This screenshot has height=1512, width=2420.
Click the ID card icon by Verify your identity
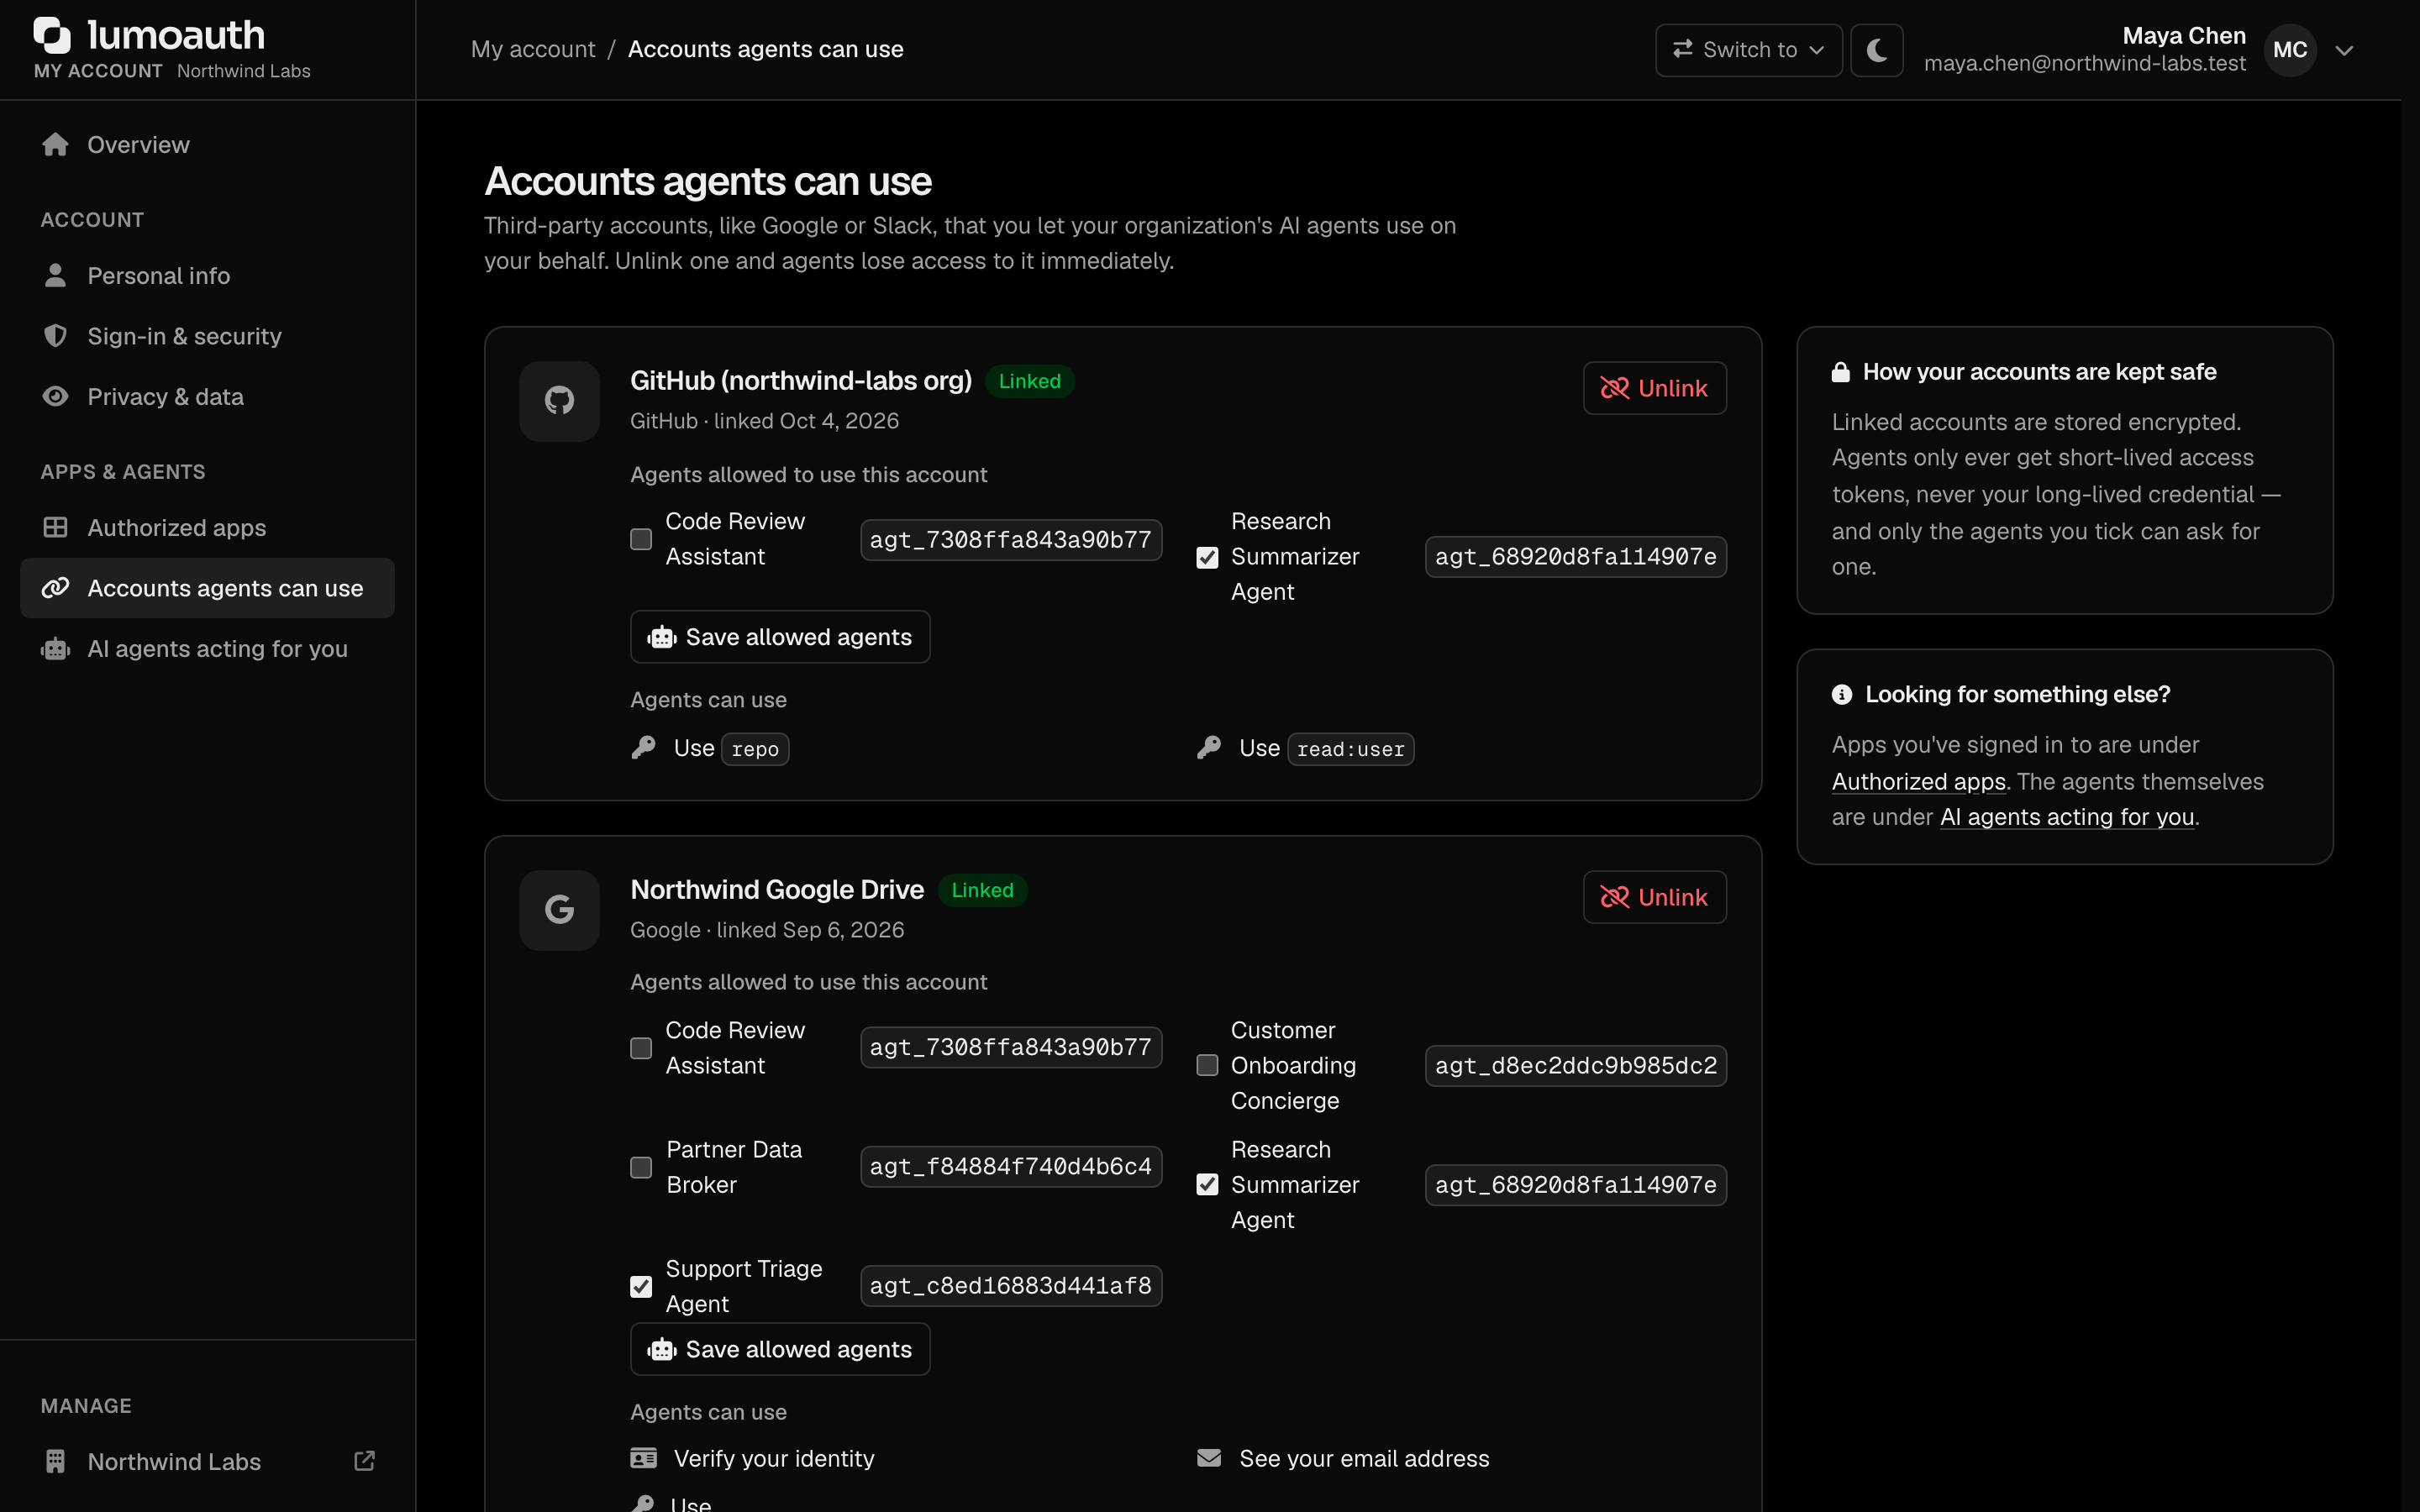point(643,1458)
